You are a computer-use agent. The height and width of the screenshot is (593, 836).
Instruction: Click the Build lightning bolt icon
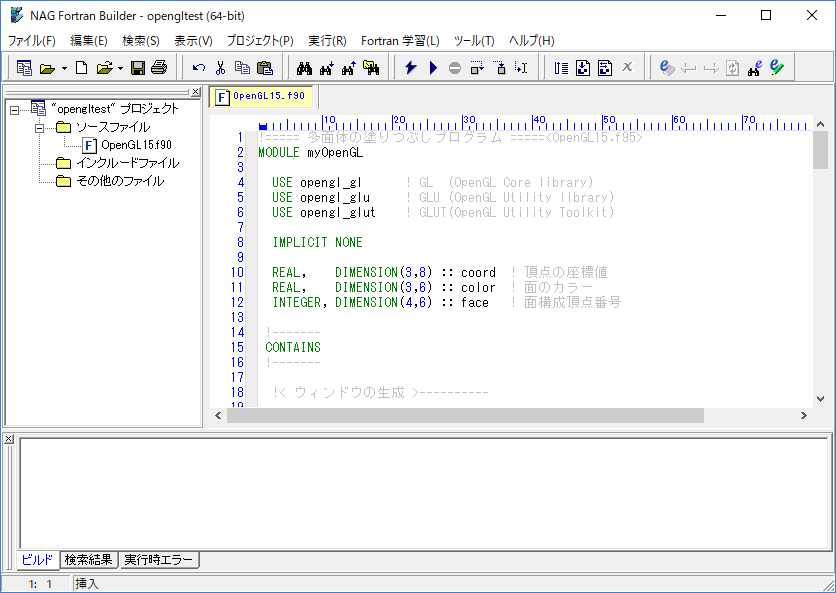tap(411, 68)
